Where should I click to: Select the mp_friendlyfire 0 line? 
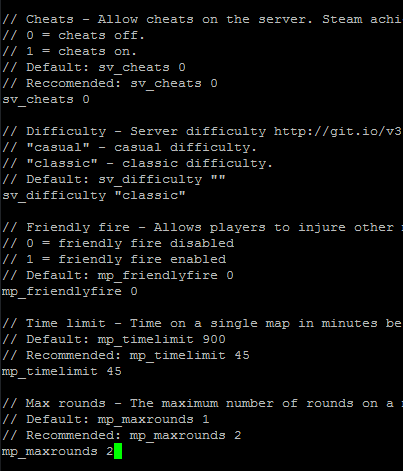[70, 292]
